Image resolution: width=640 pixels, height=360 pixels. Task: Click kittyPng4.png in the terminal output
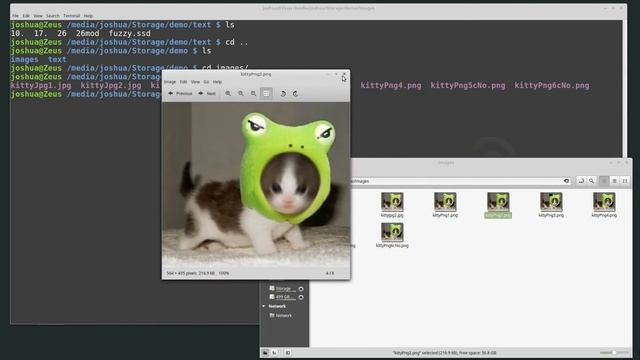pos(391,86)
